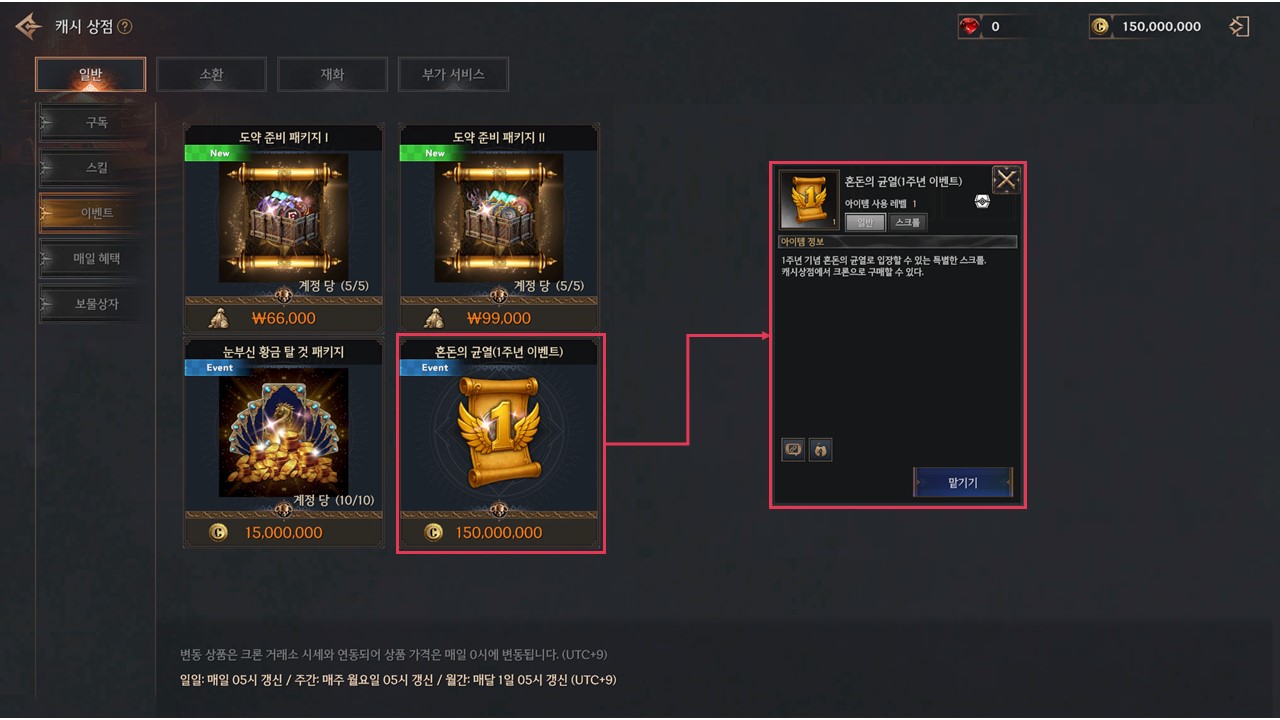This screenshot has height=720, width=1280.
Task: Open the help question-mark icon by 캐시 상점
Action: coord(124,27)
